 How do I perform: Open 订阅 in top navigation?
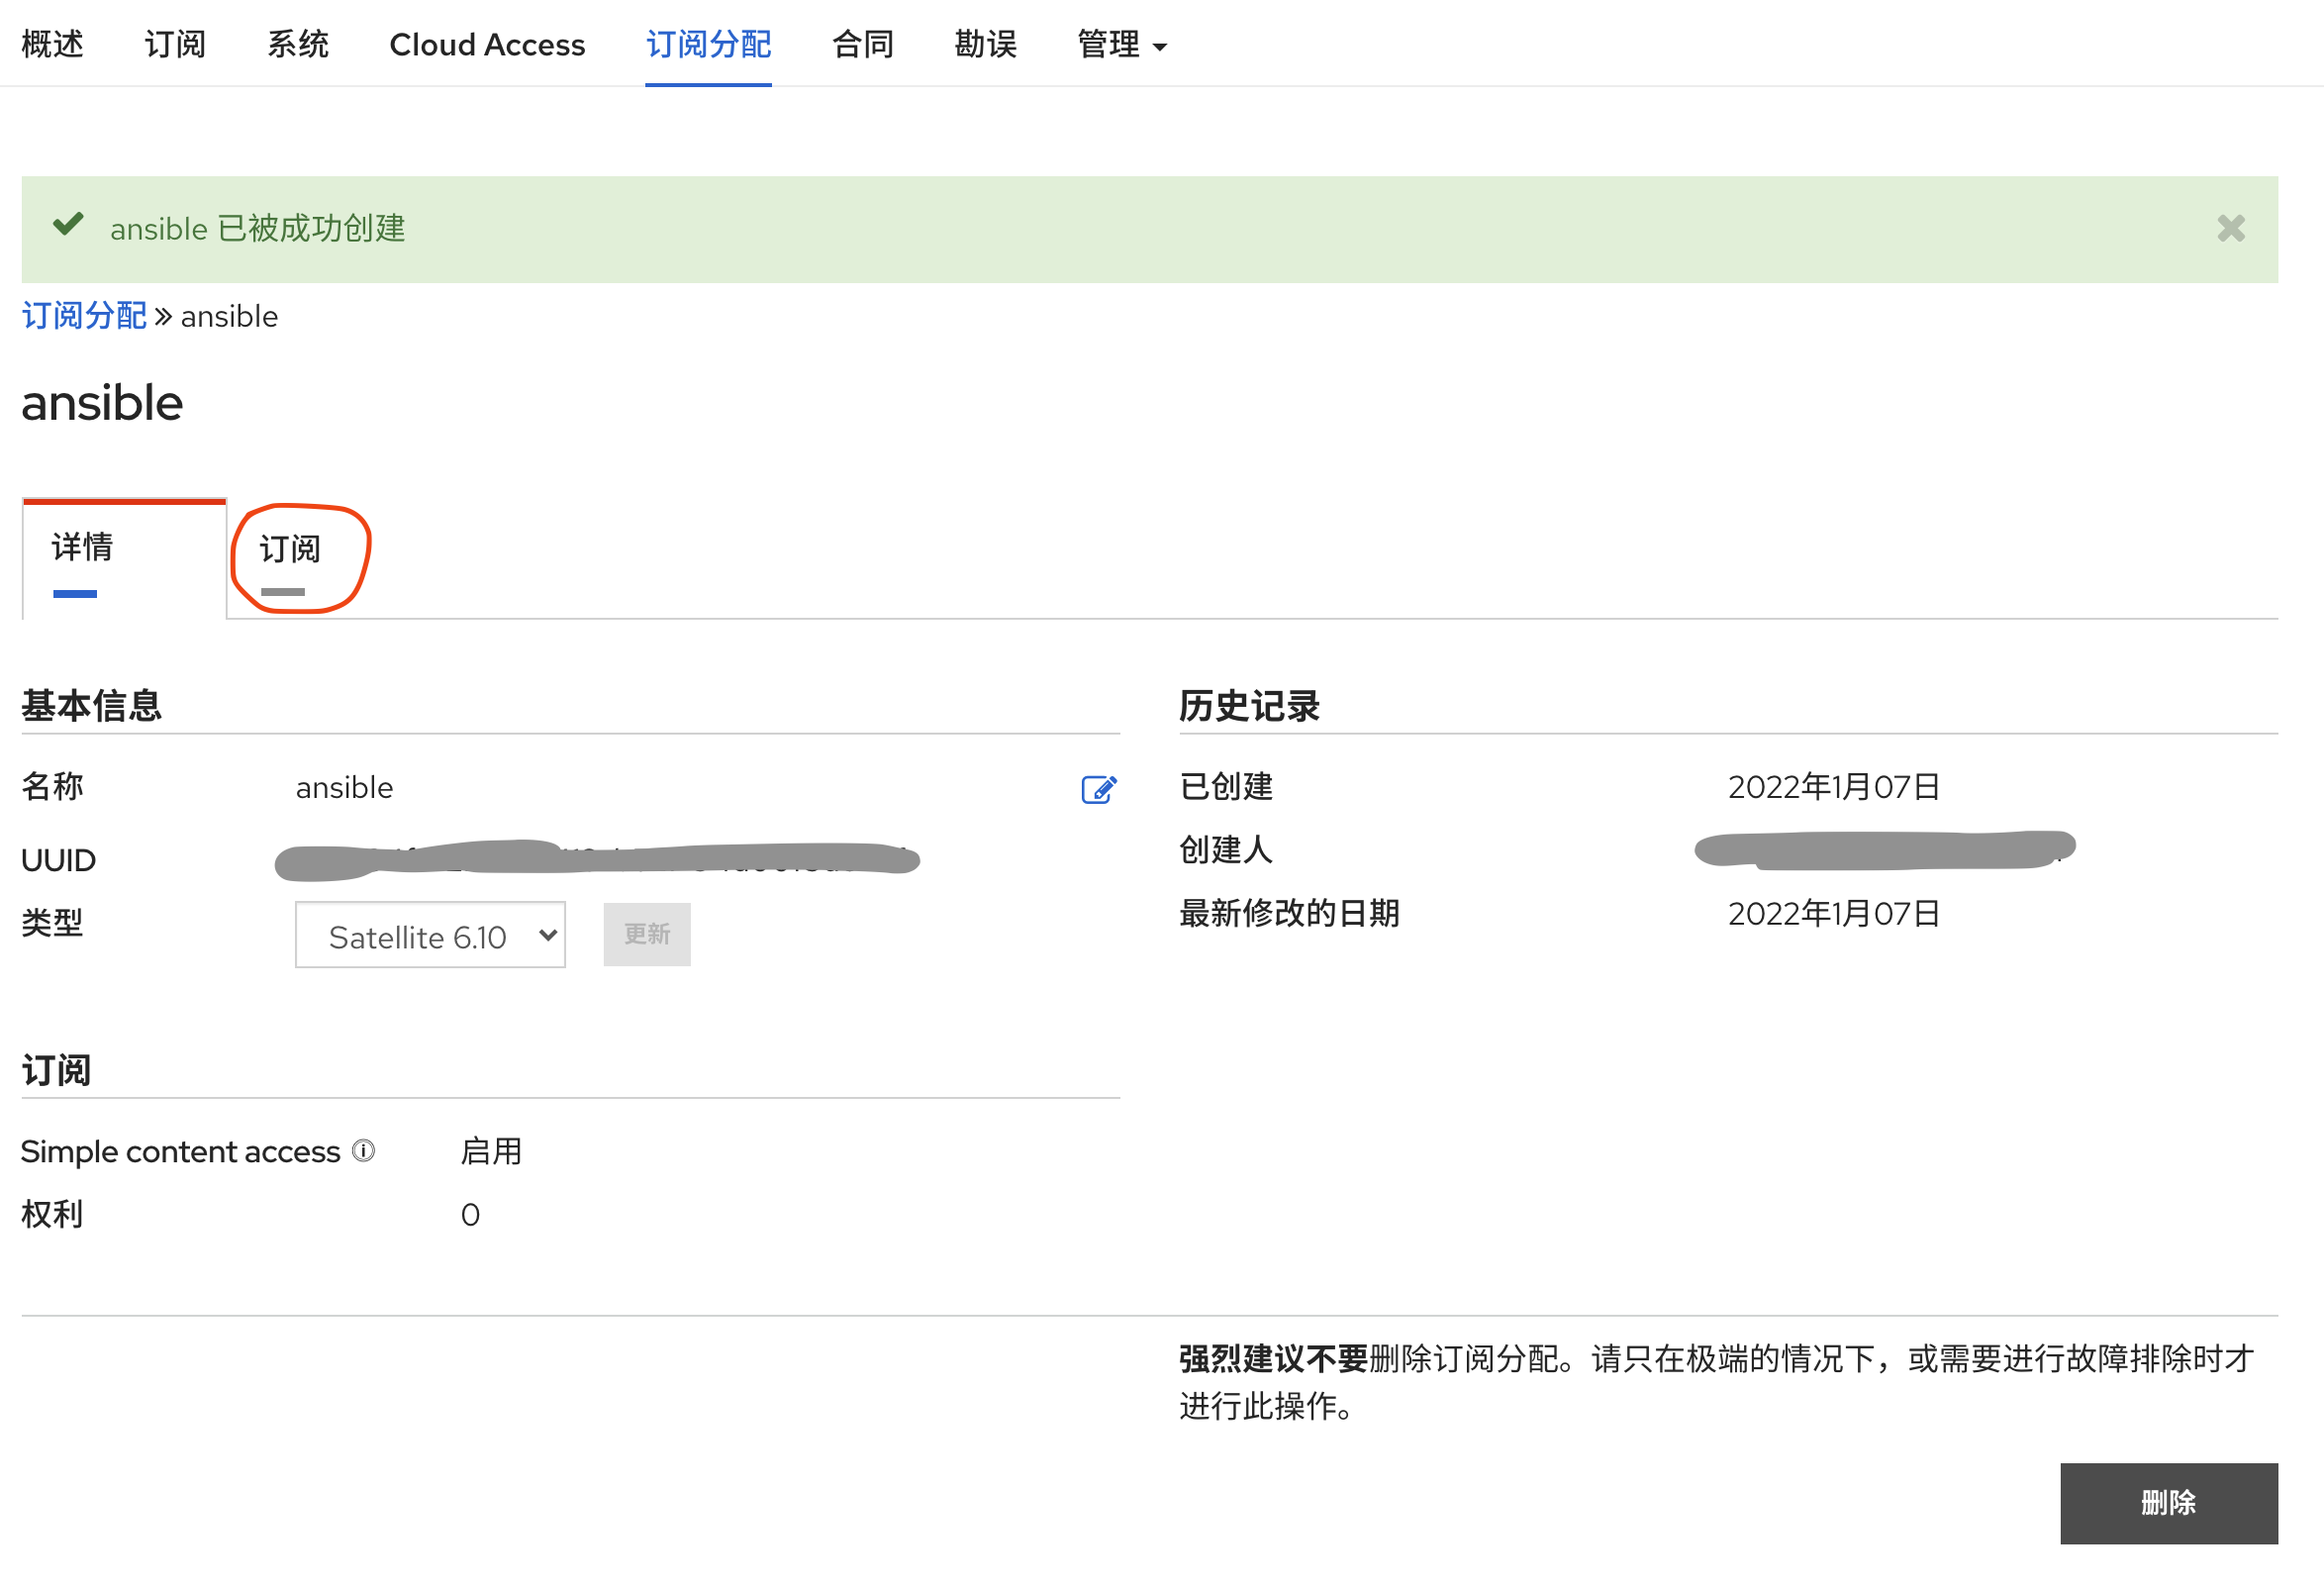click(x=175, y=45)
